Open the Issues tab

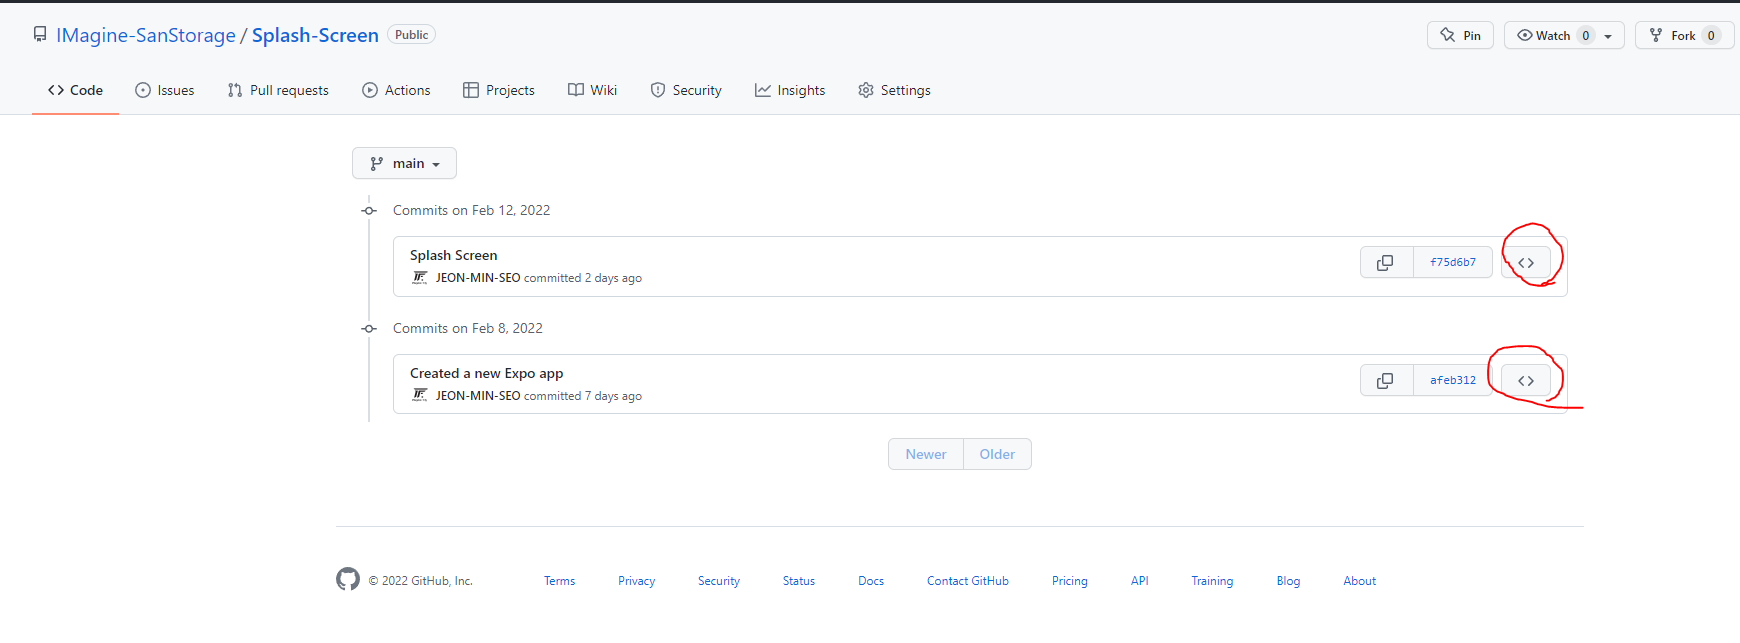[x=165, y=90]
